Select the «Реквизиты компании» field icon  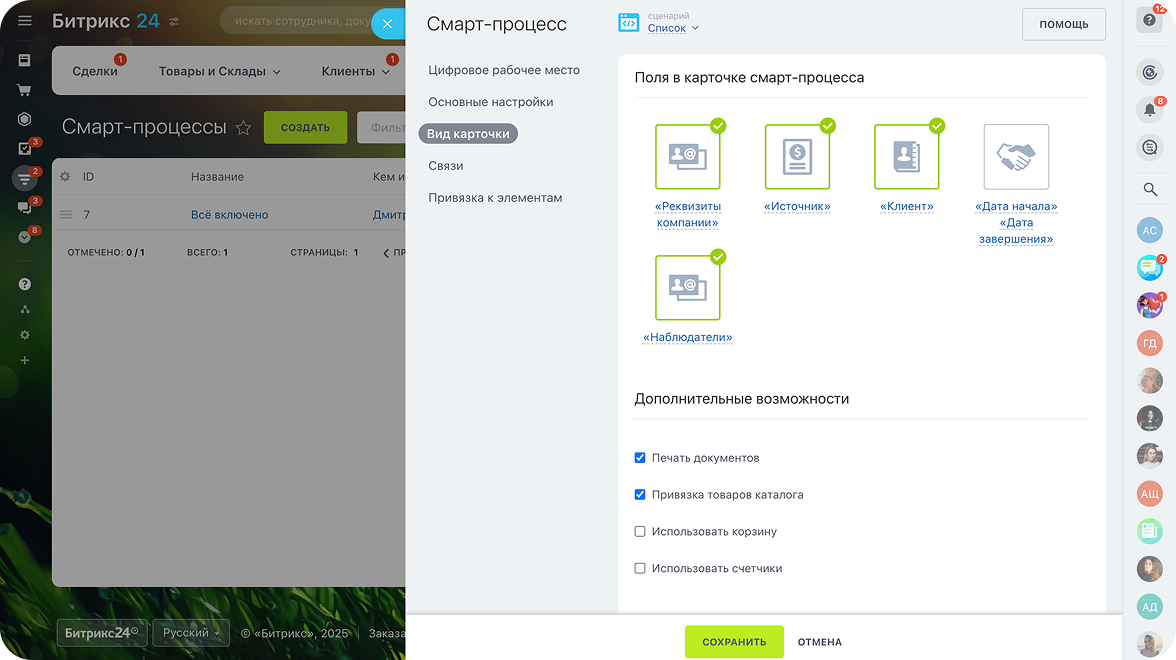687,157
